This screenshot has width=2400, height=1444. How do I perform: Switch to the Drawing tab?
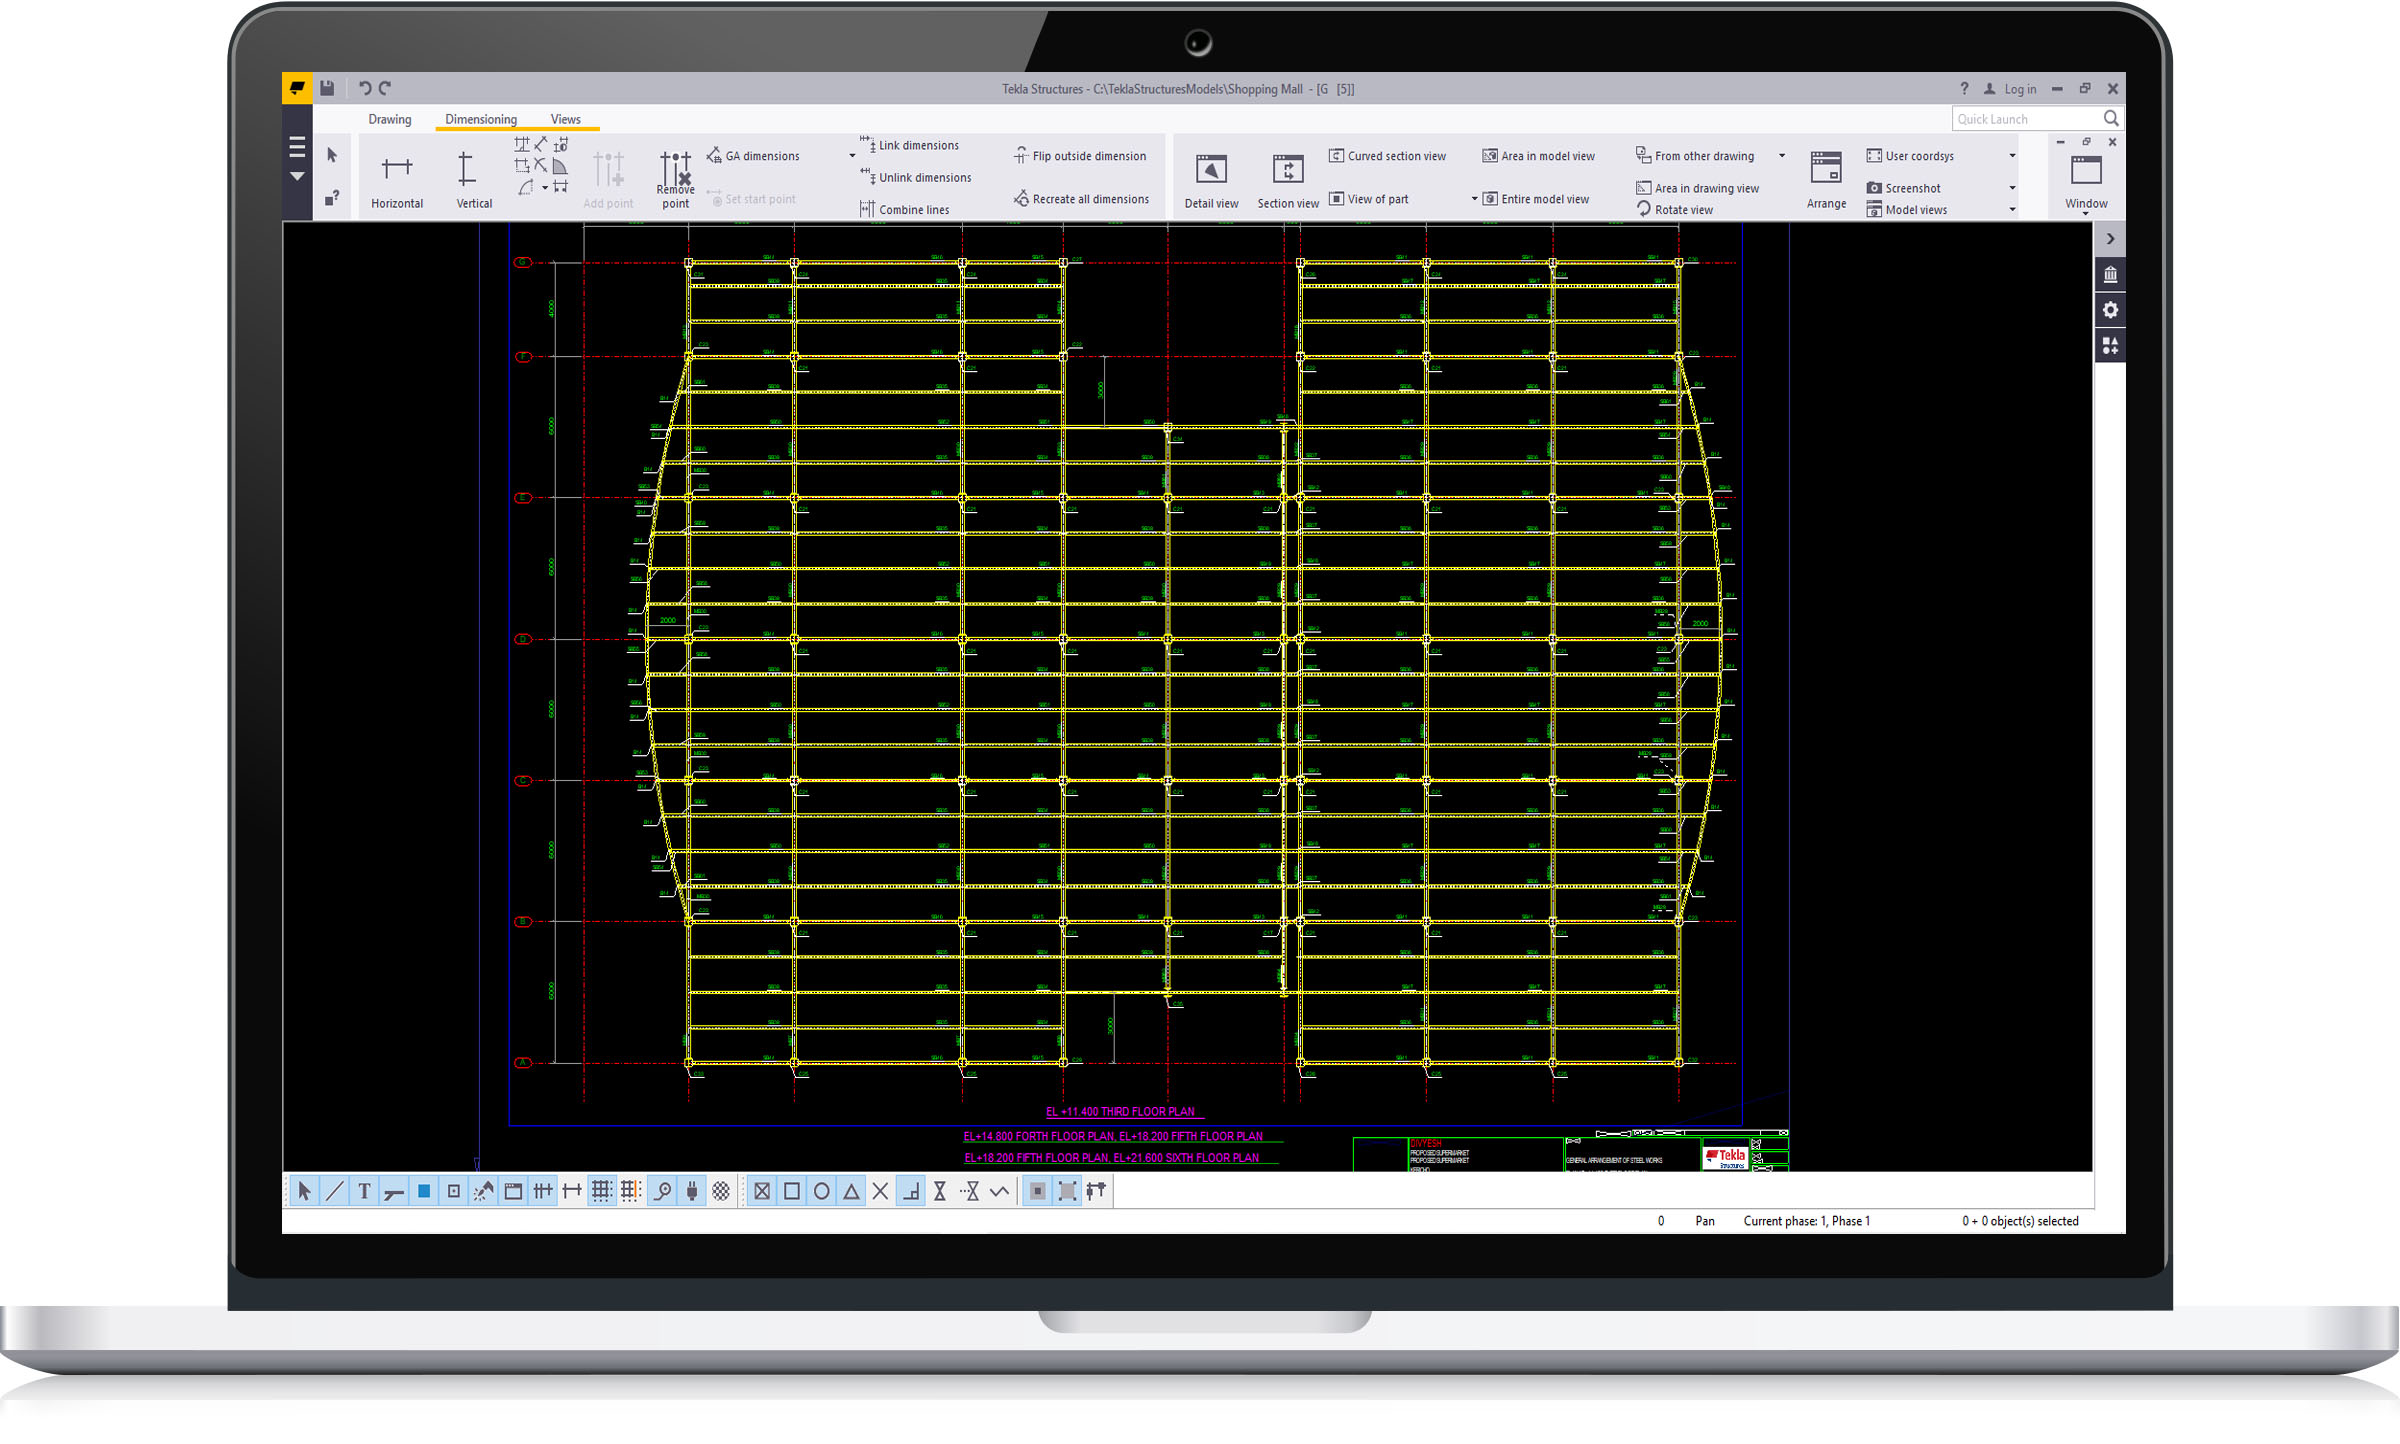coord(389,119)
